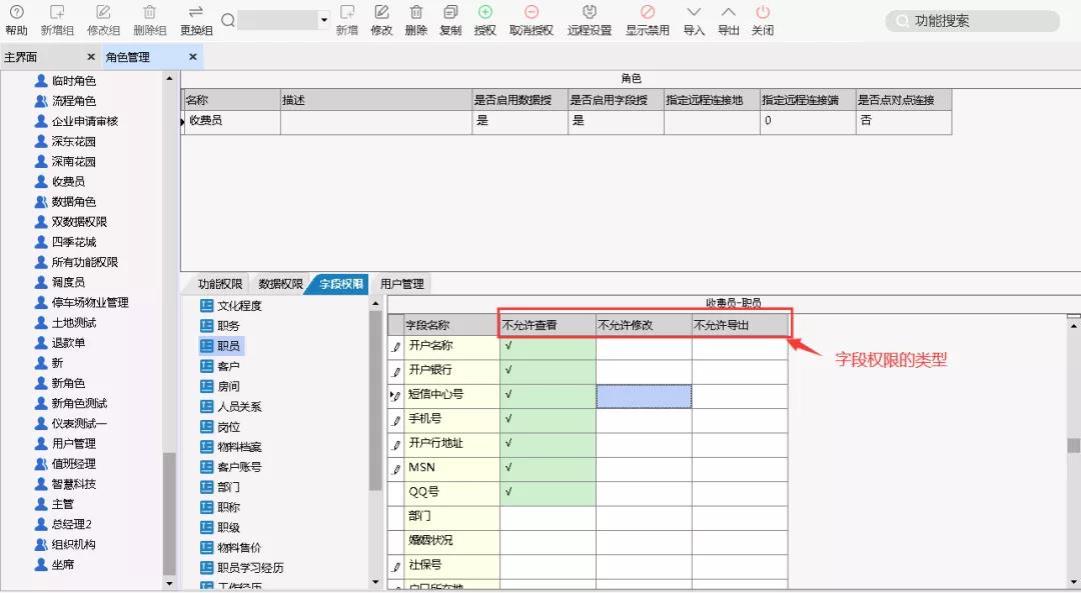Select the 收费员 row in 角色 grid
The image size is (1081, 593).
point(566,121)
